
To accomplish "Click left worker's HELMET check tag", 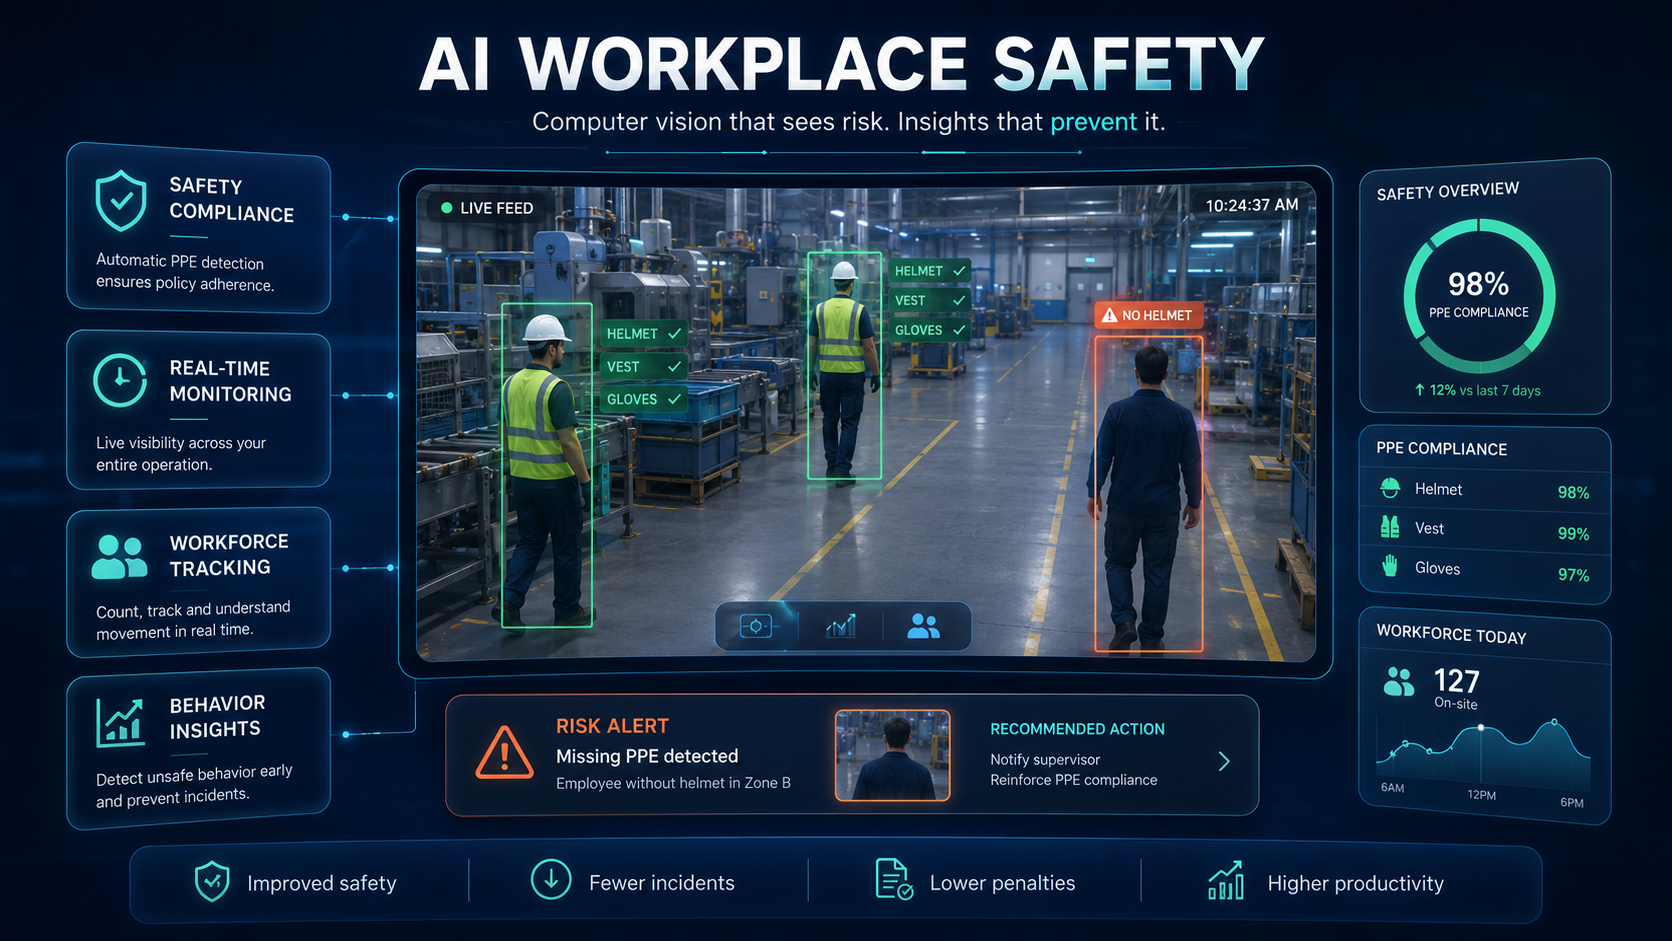I will click(643, 334).
